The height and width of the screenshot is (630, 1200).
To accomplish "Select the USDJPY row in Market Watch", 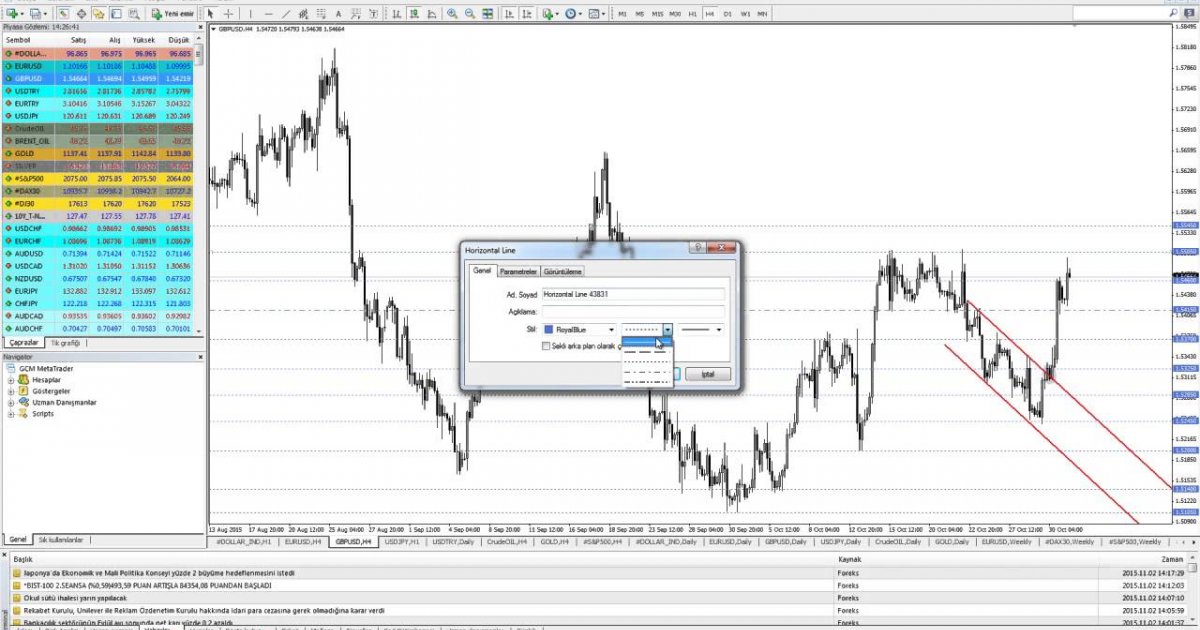I will [x=100, y=115].
